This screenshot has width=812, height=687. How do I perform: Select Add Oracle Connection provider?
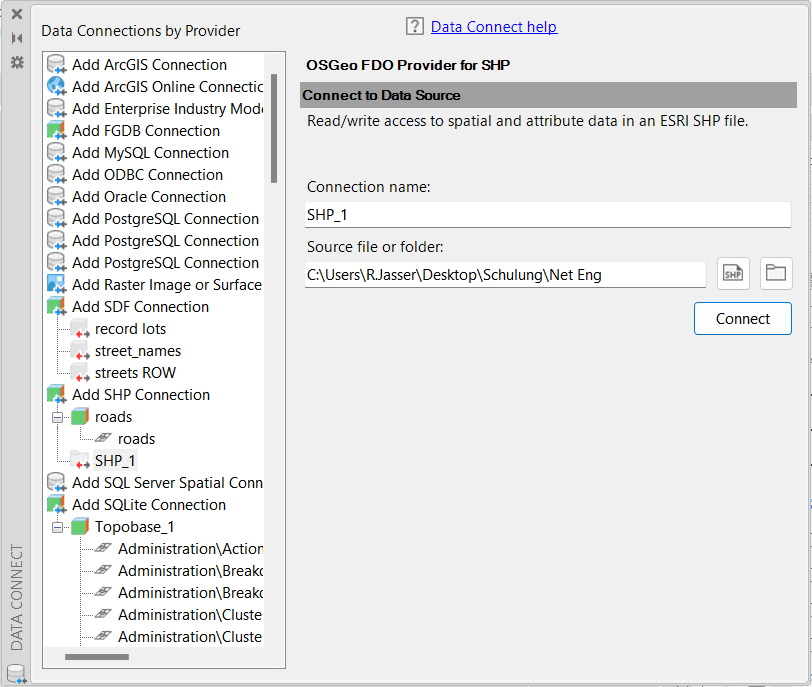click(x=148, y=197)
